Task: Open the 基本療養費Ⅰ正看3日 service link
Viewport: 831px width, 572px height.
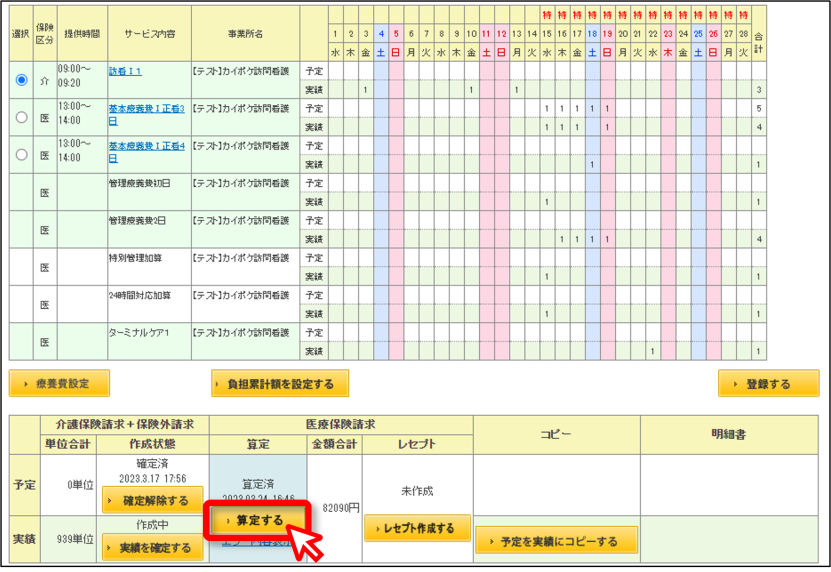Action: (147, 115)
